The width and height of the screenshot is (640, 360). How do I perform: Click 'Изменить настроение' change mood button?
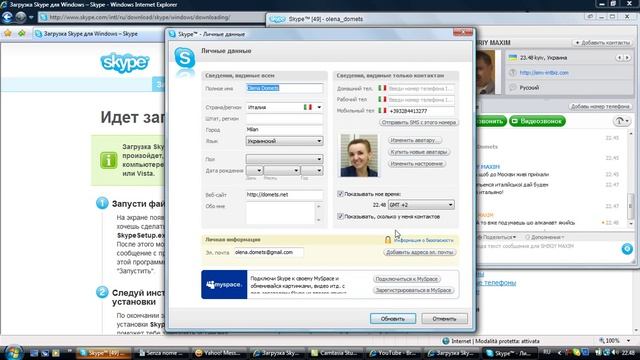click(417, 164)
